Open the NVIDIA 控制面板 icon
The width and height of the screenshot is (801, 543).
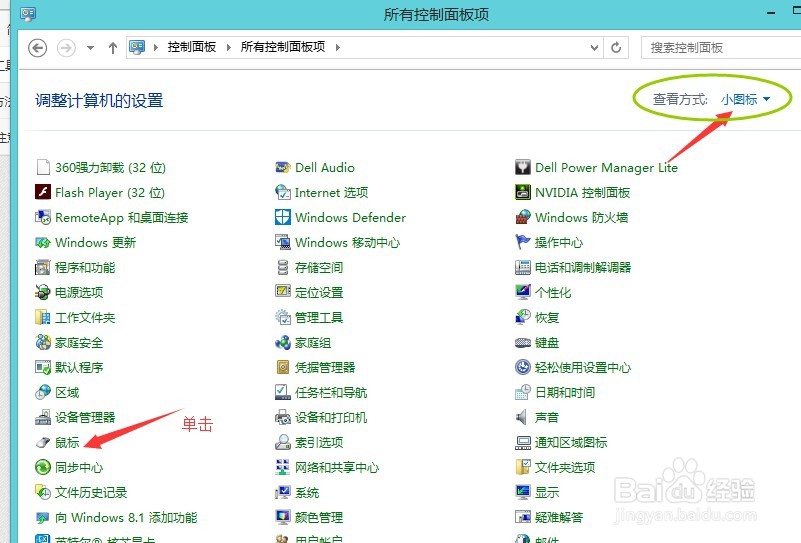tap(523, 192)
